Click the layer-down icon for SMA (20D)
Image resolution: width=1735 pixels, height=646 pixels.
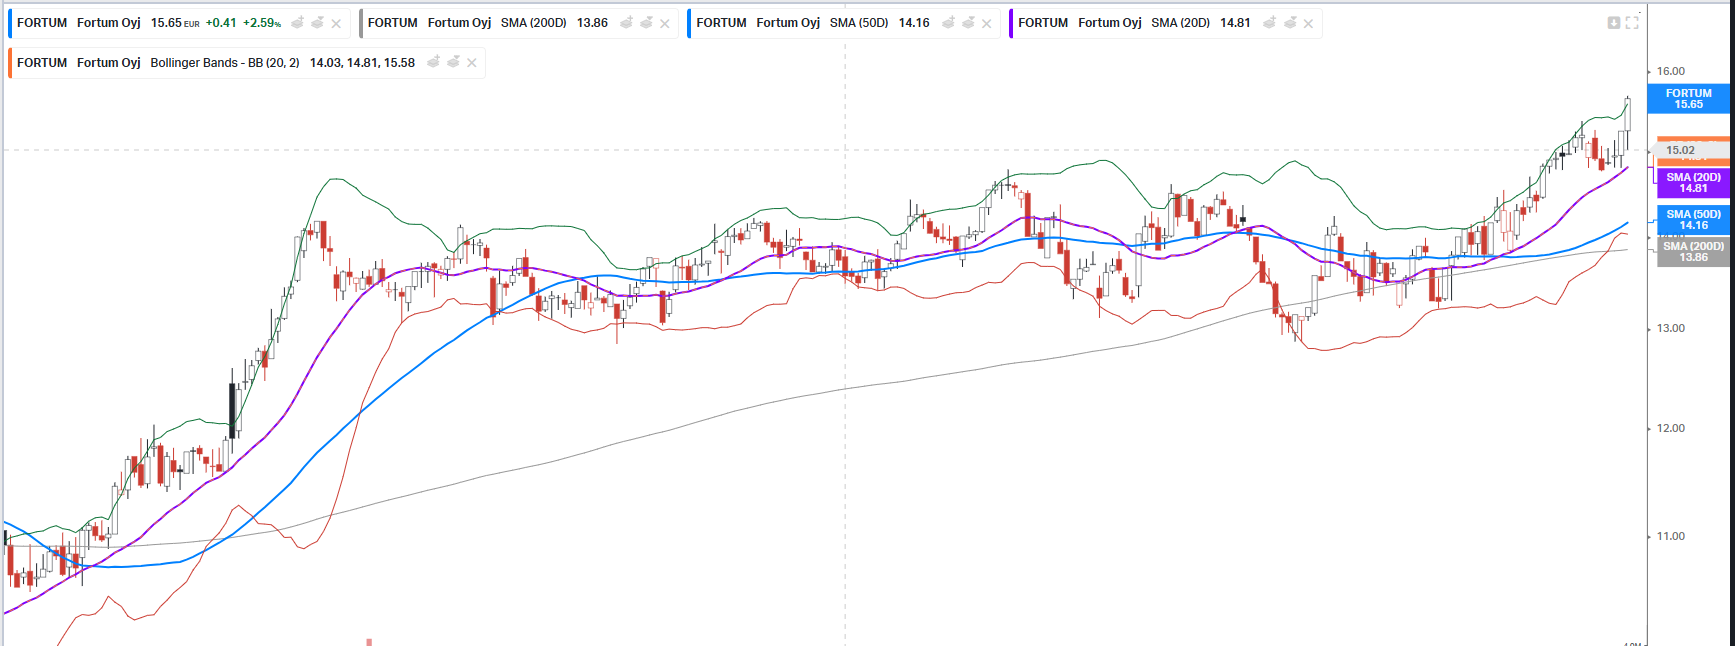(1290, 22)
